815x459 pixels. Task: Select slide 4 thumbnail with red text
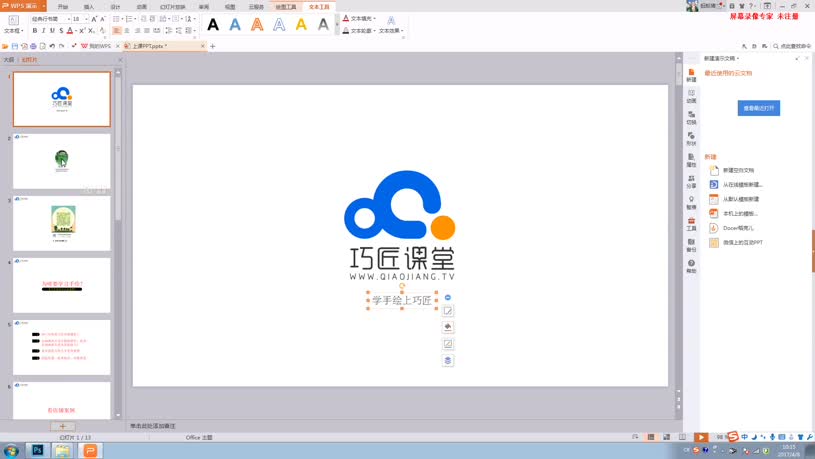pos(62,285)
